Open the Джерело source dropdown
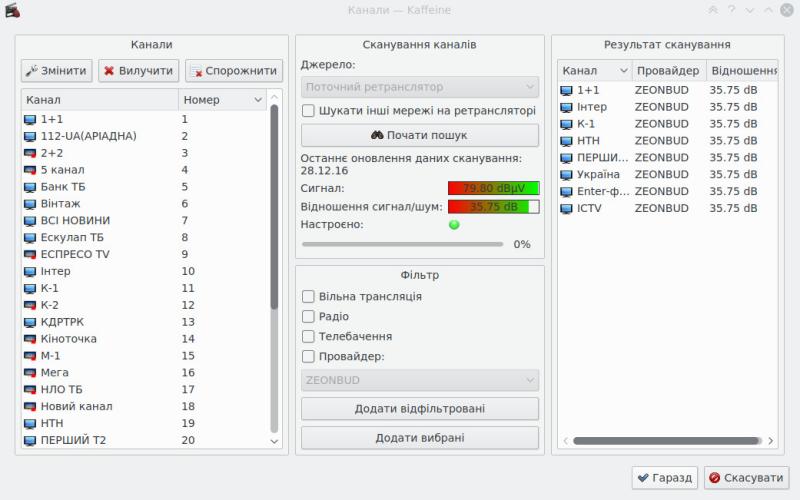 (x=419, y=87)
